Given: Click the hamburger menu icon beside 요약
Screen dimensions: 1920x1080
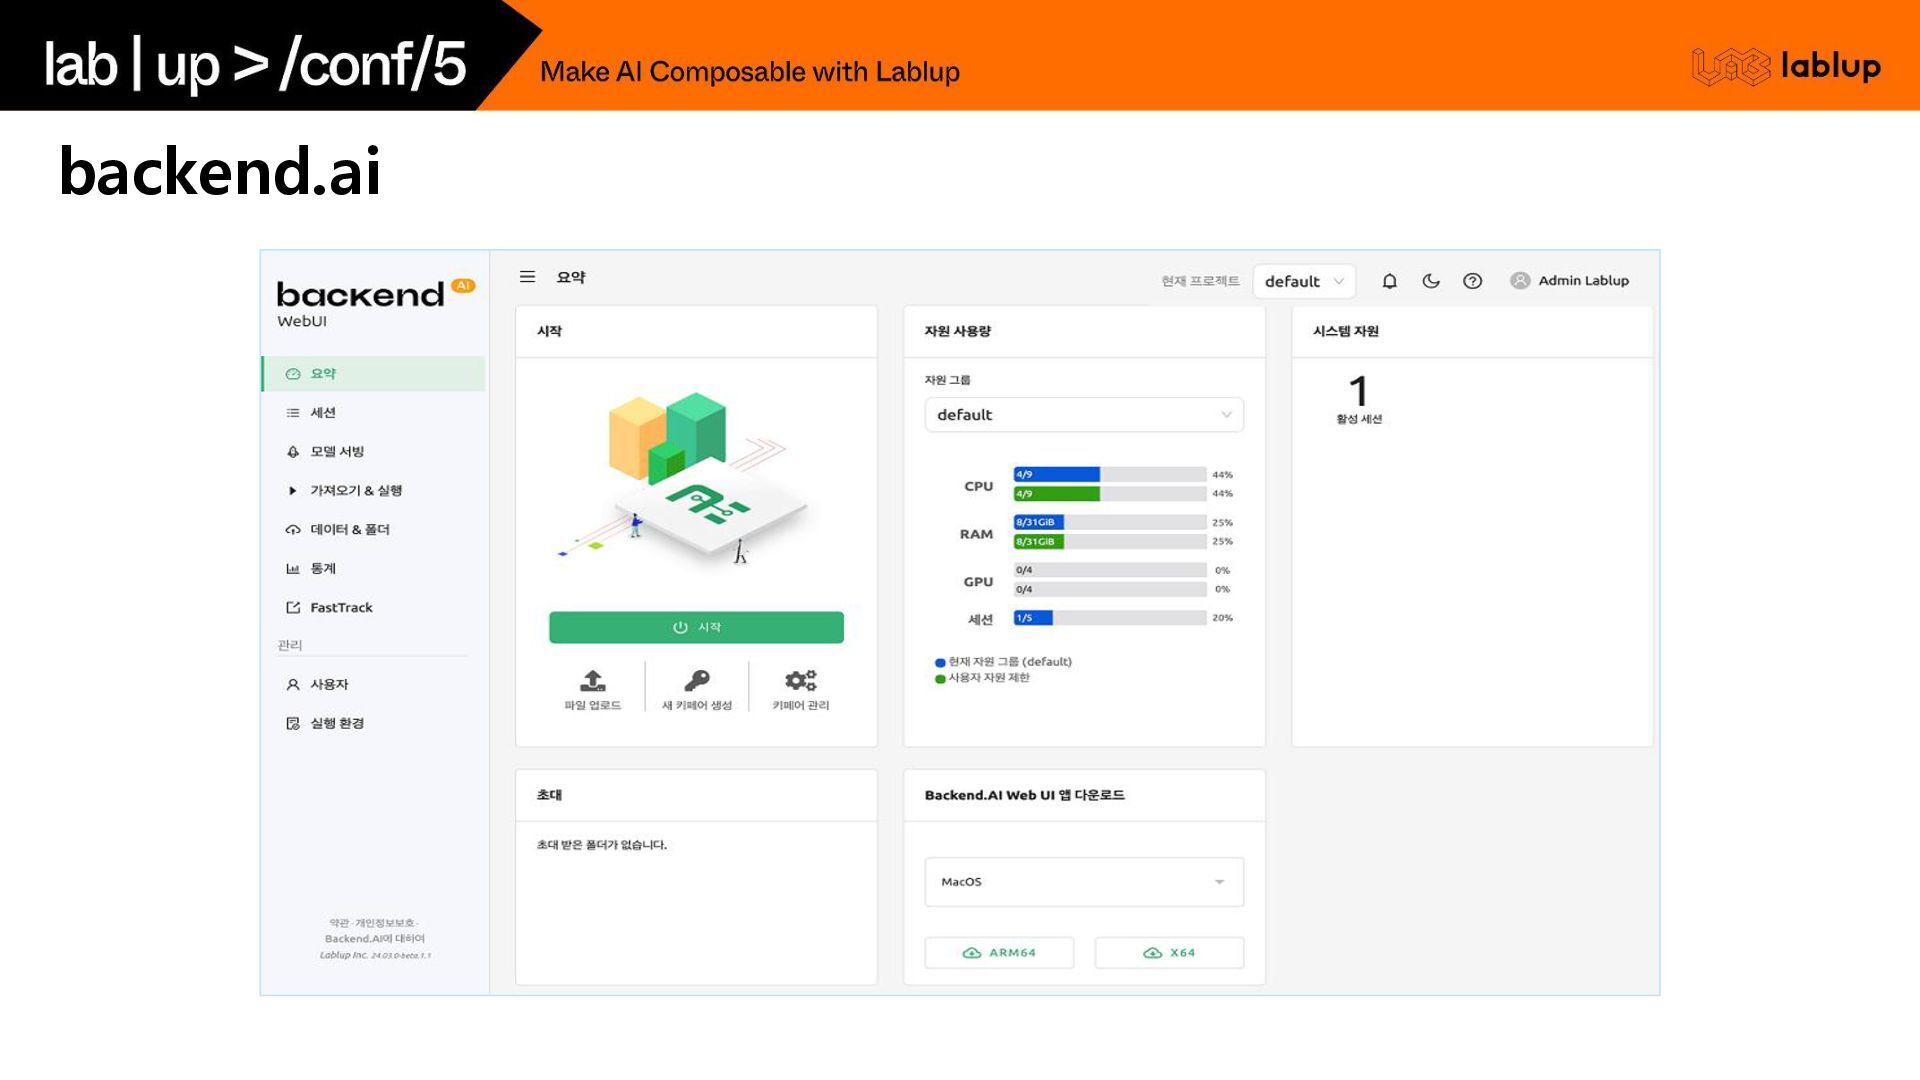Looking at the screenshot, I should (x=527, y=277).
